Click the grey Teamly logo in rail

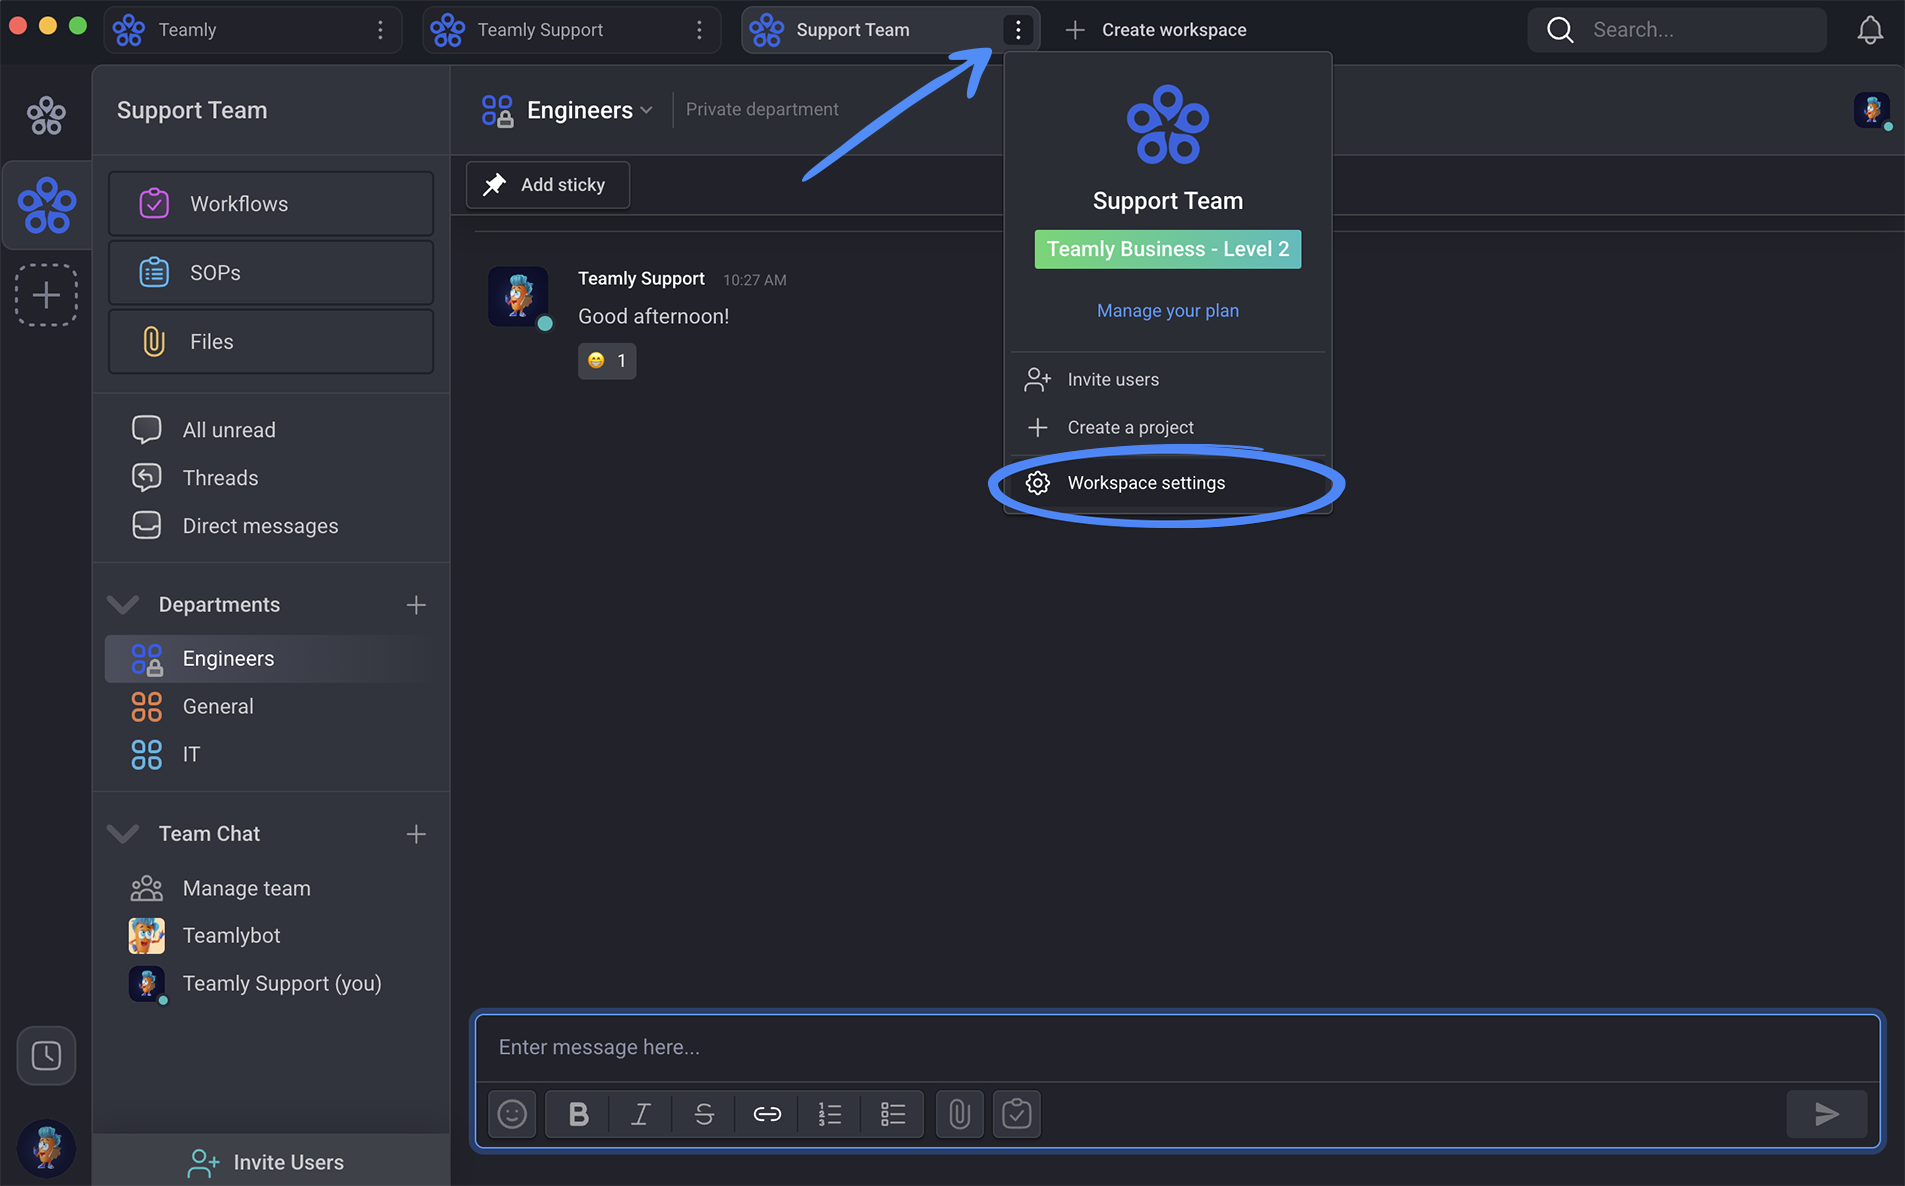pos(46,115)
